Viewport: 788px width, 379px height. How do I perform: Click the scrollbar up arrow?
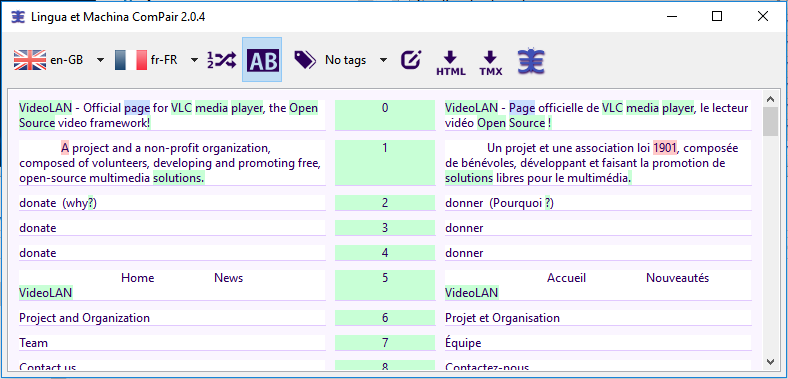(x=769, y=98)
